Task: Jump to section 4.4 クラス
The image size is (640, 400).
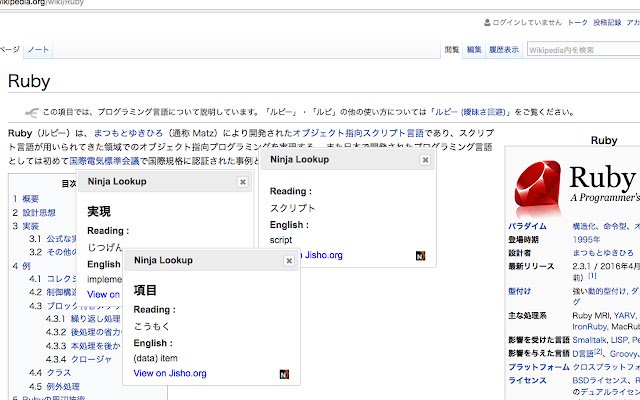Action: tap(50, 373)
